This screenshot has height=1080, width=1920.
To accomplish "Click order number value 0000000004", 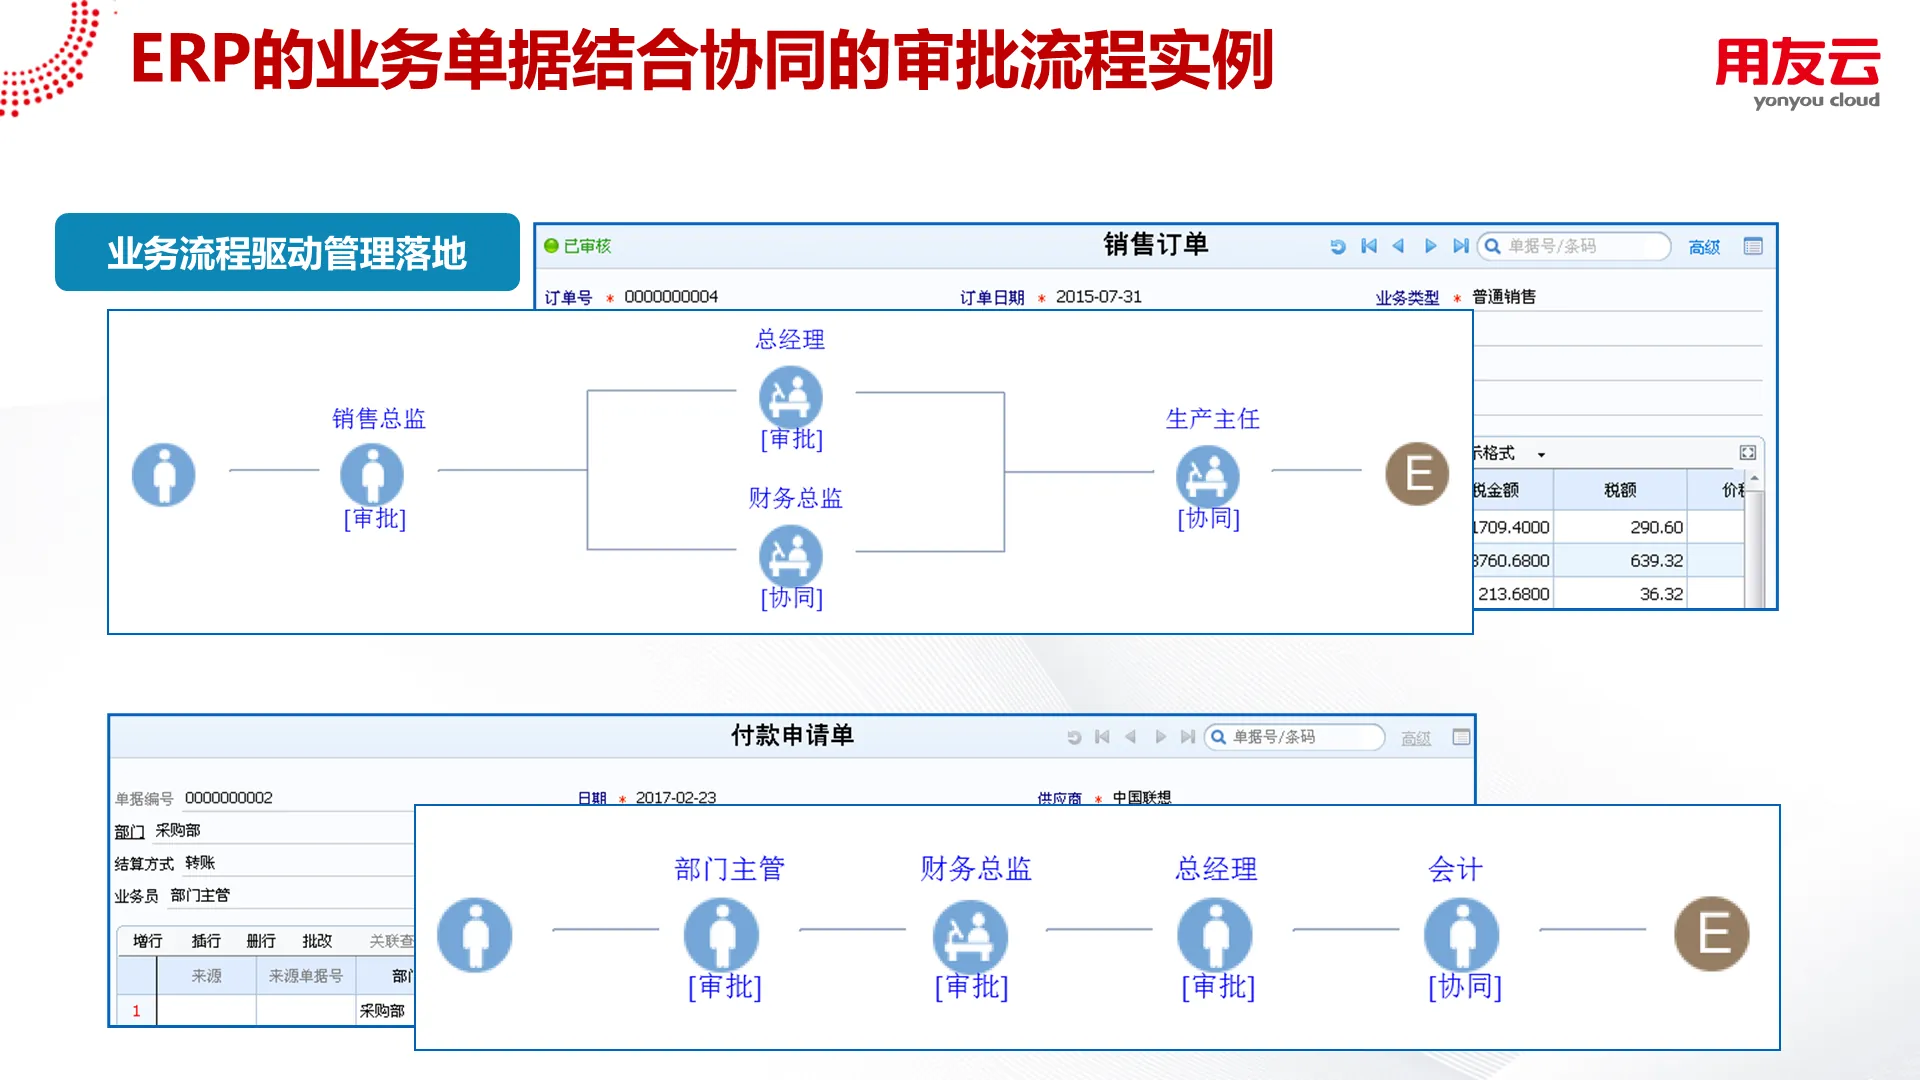I will (x=671, y=297).
